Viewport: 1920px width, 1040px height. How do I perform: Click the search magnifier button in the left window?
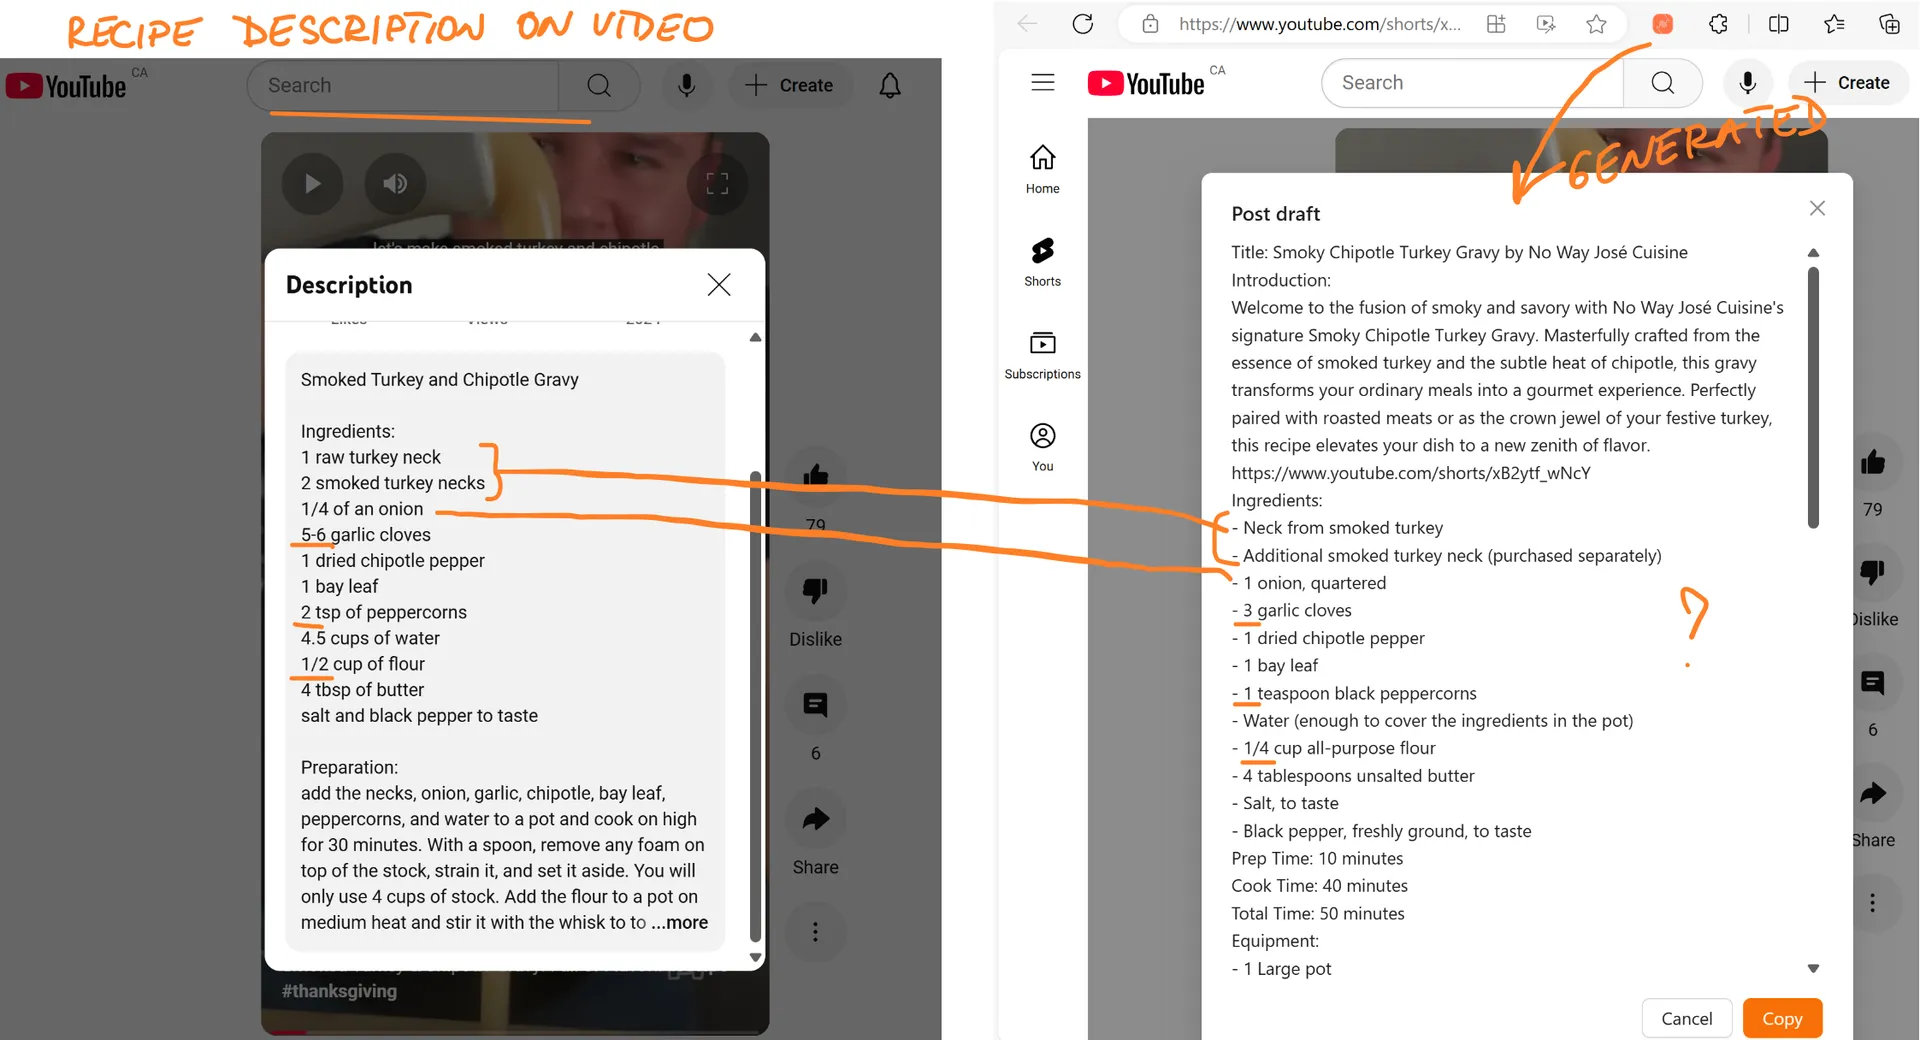599,85
